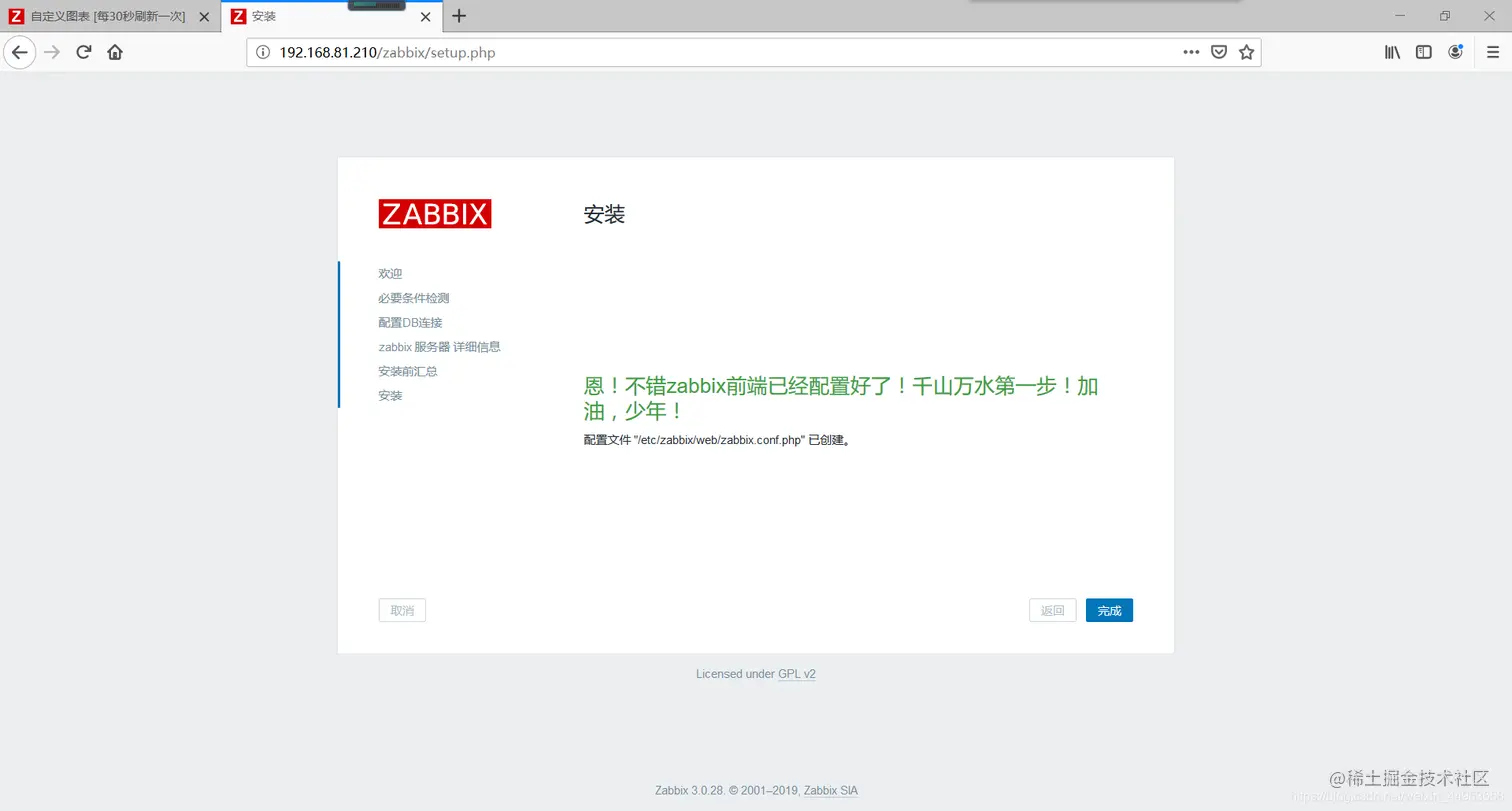
Task: Select the 安装 step in sidebar
Action: [390, 396]
